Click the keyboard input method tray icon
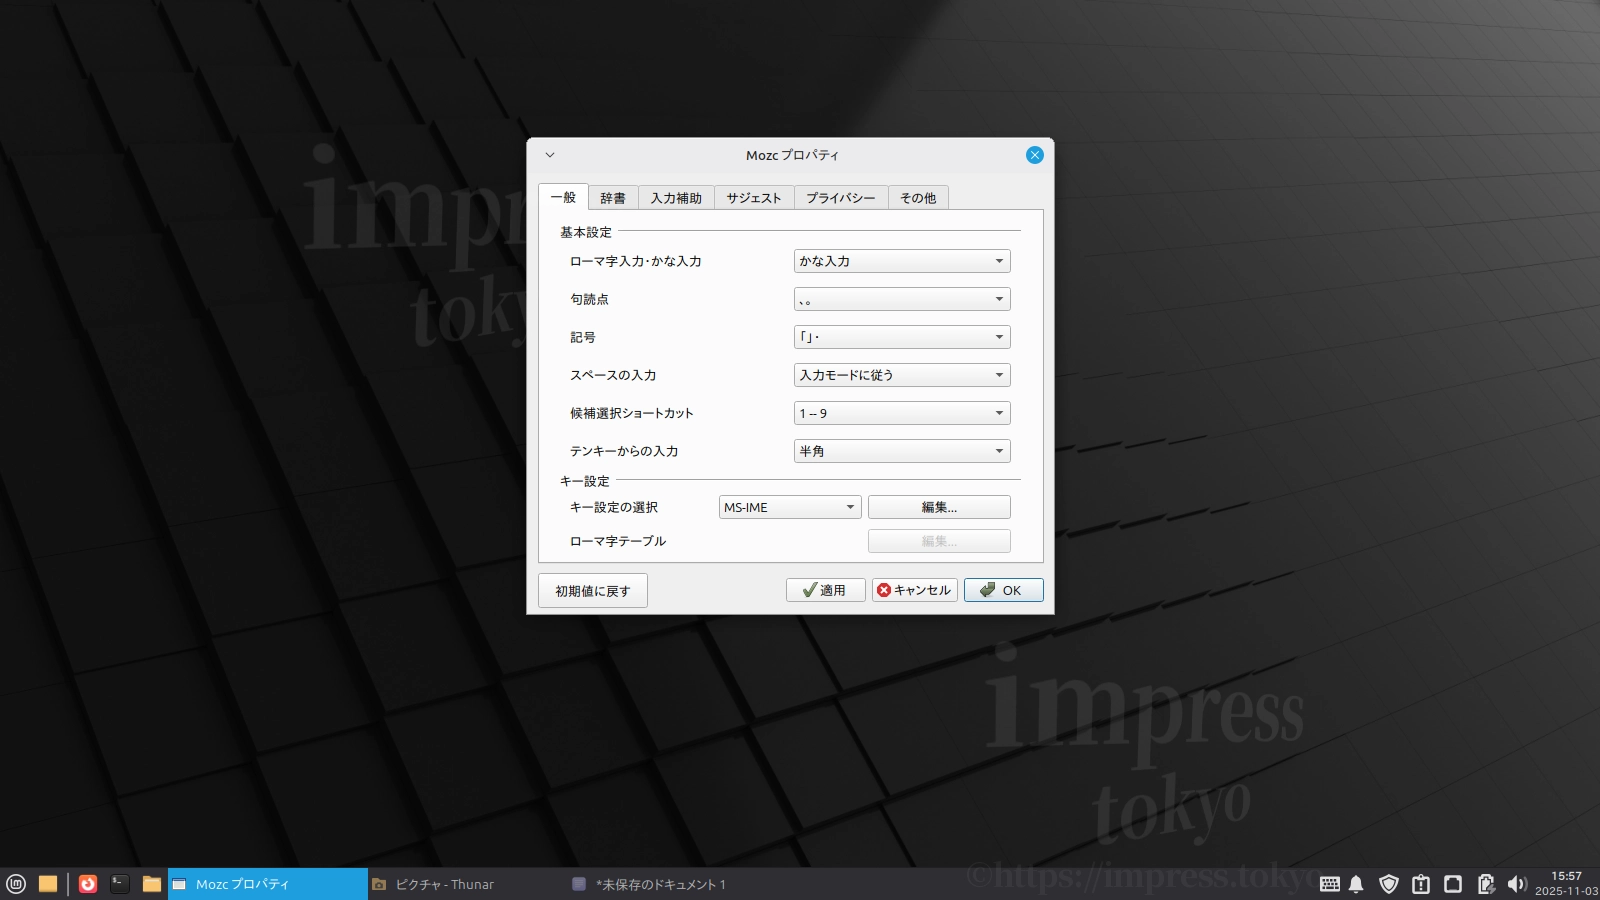Viewport: 1600px width, 900px height. tap(1330, 884)
